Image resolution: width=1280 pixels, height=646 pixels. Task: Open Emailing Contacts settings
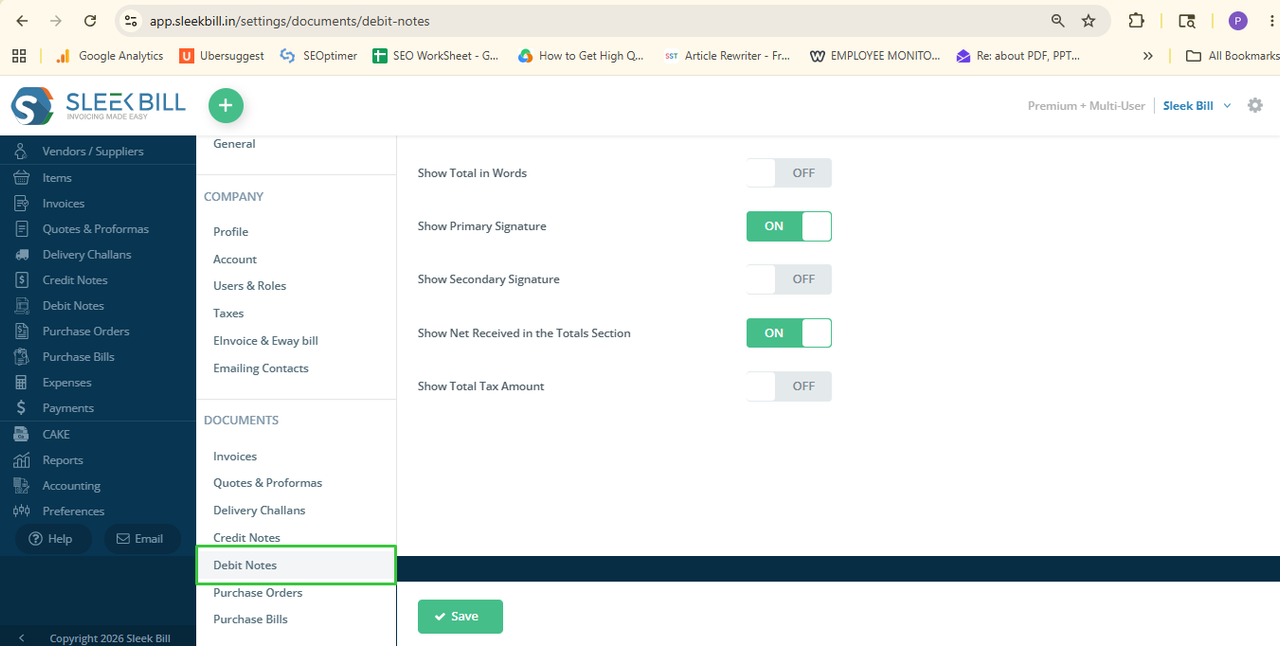click(261, 368)
